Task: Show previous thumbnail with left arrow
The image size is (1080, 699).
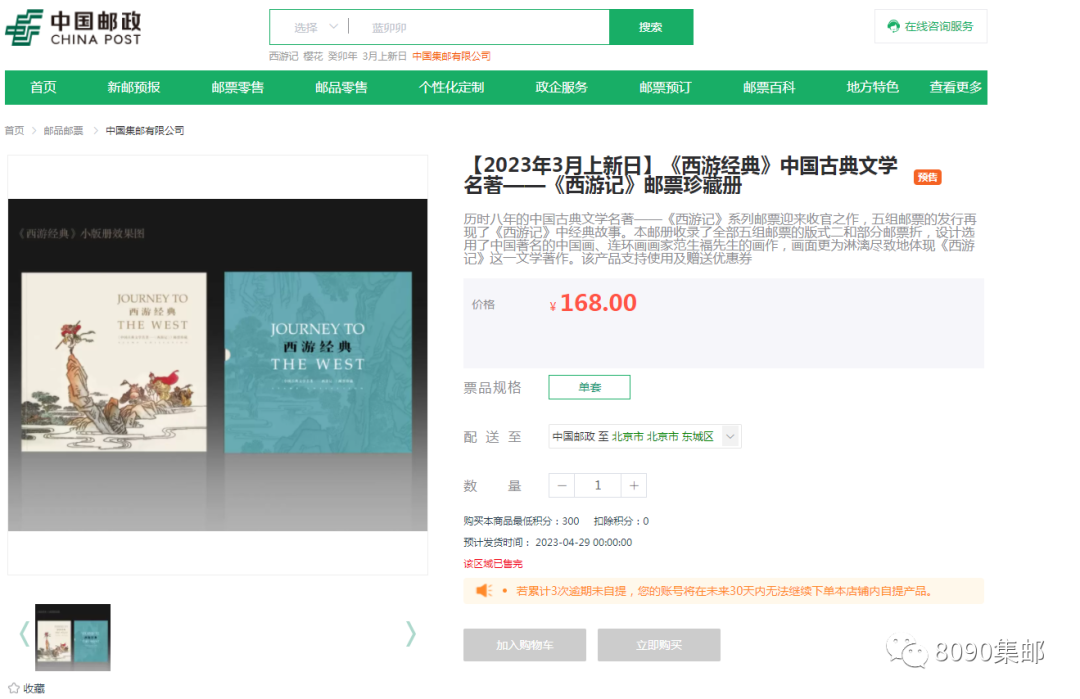Action: point(24,634)
